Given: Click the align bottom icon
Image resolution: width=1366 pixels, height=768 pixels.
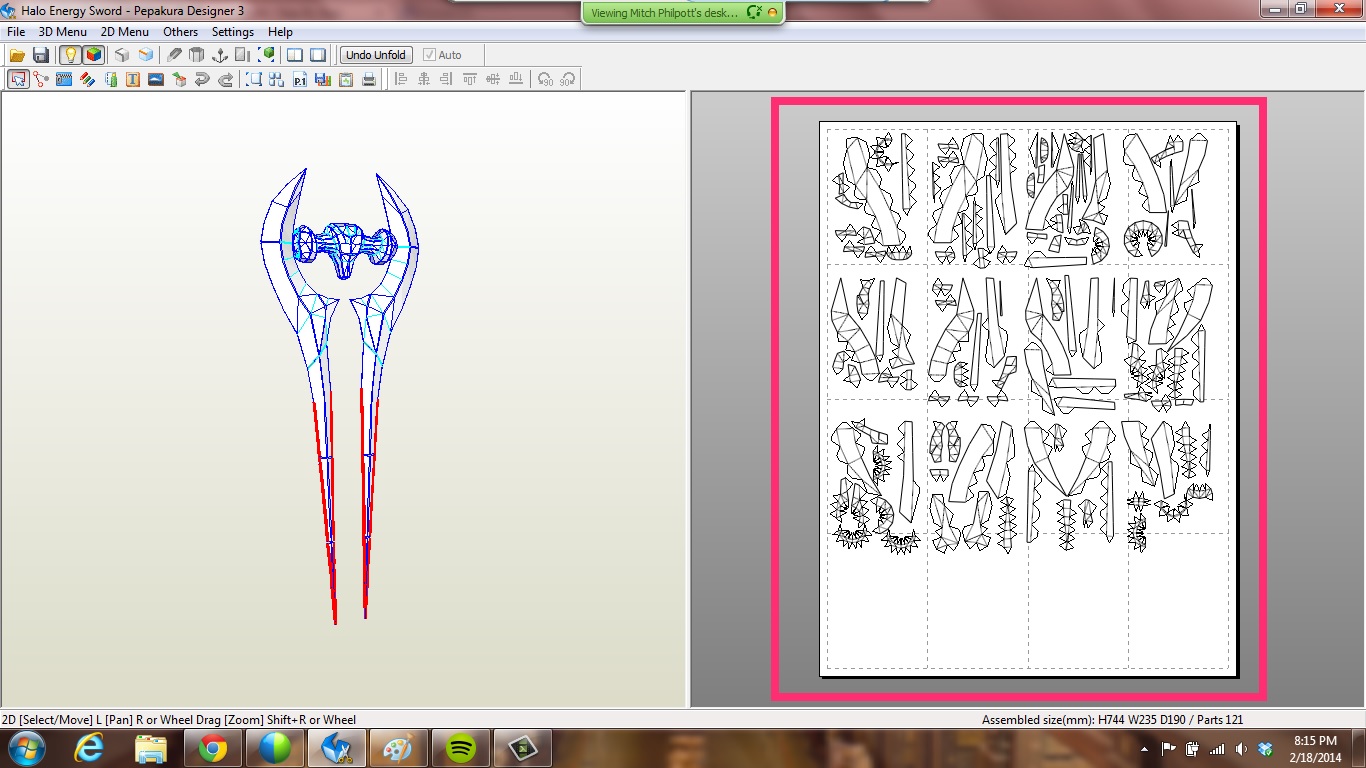Looking at the screenshot, I should point(515,79).
